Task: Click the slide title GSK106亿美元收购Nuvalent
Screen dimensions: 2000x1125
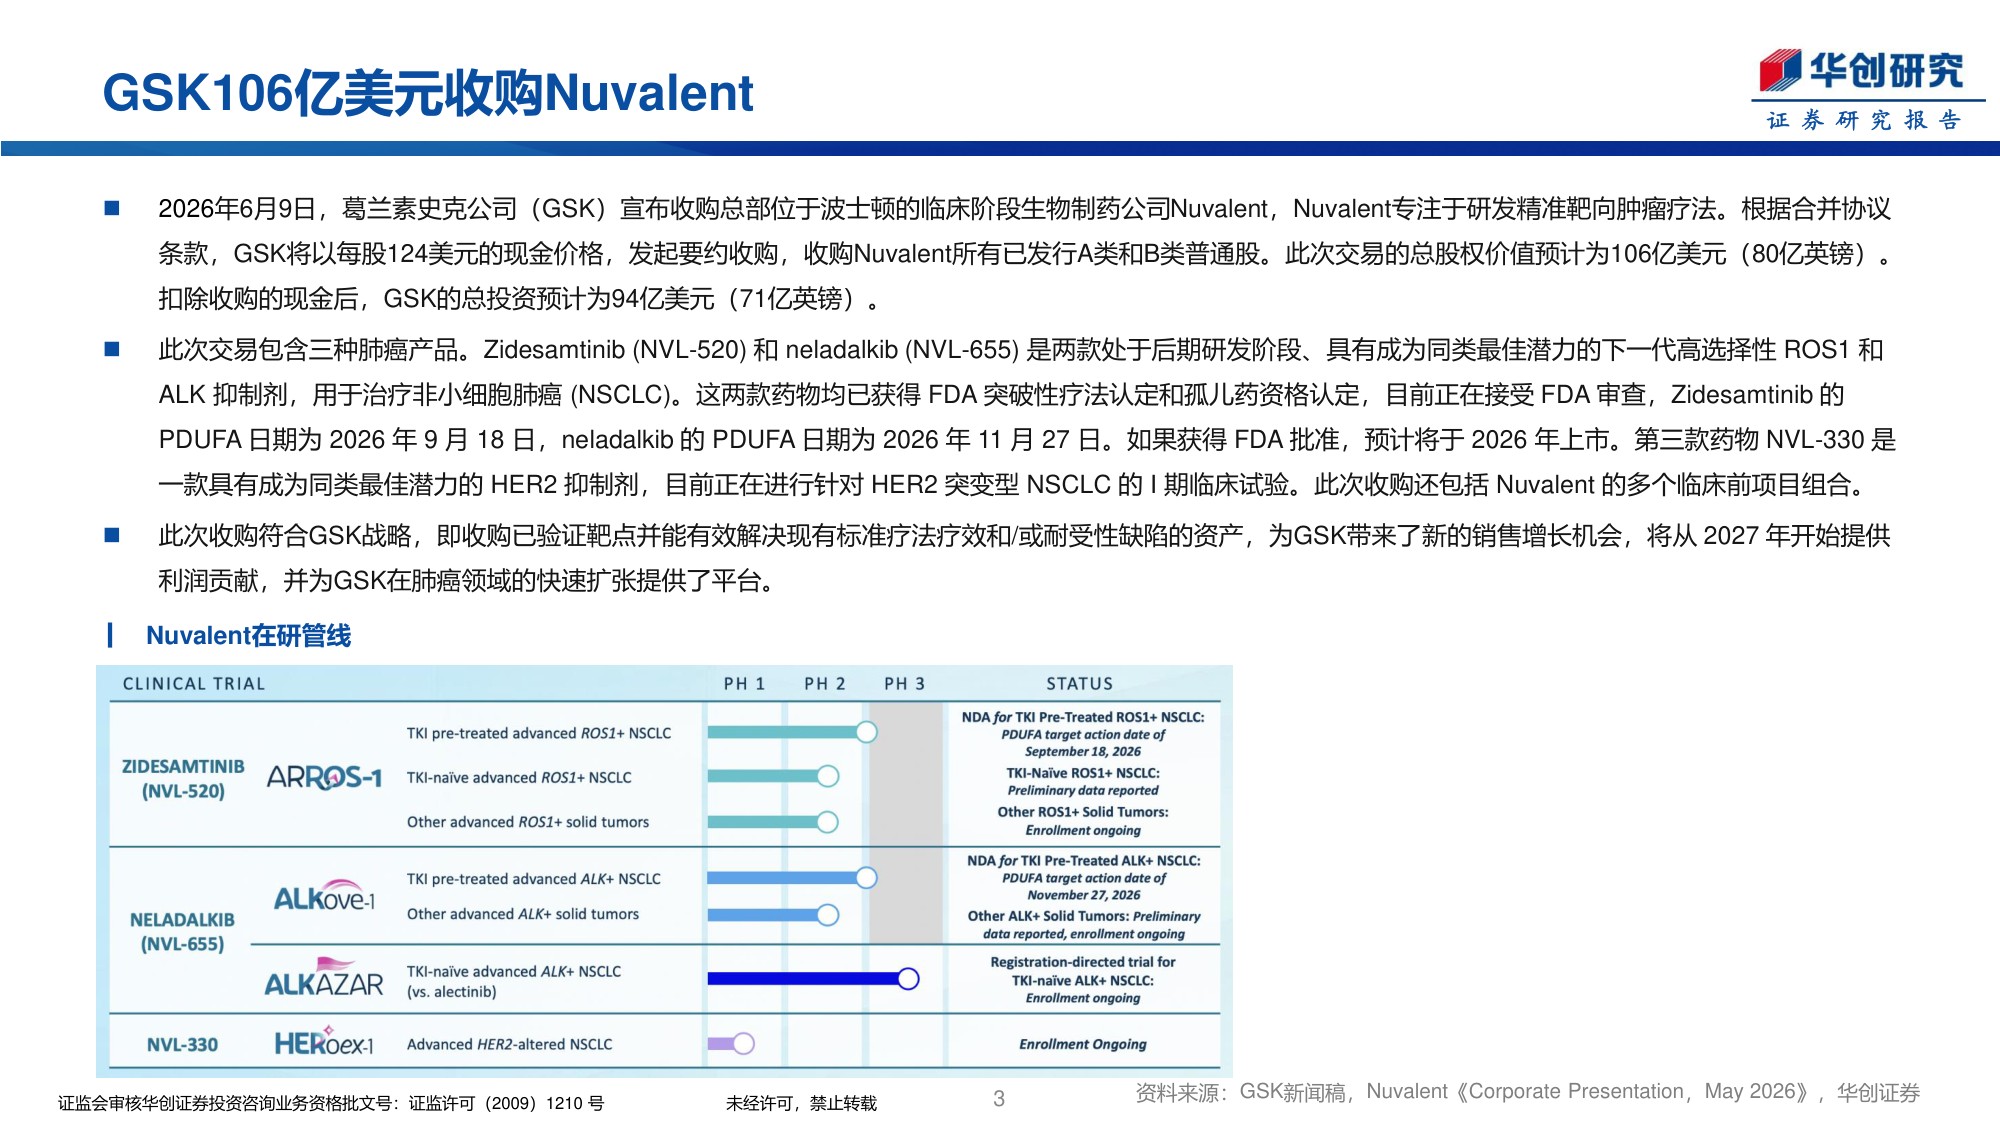Action: click(x=428, y=93)
